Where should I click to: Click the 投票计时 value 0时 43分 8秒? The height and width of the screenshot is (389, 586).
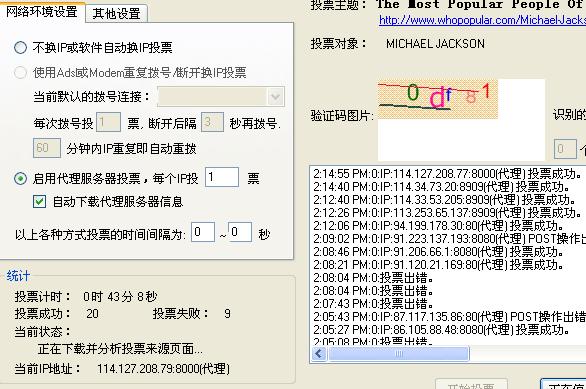pyautogui.click(x=120, y=297)
